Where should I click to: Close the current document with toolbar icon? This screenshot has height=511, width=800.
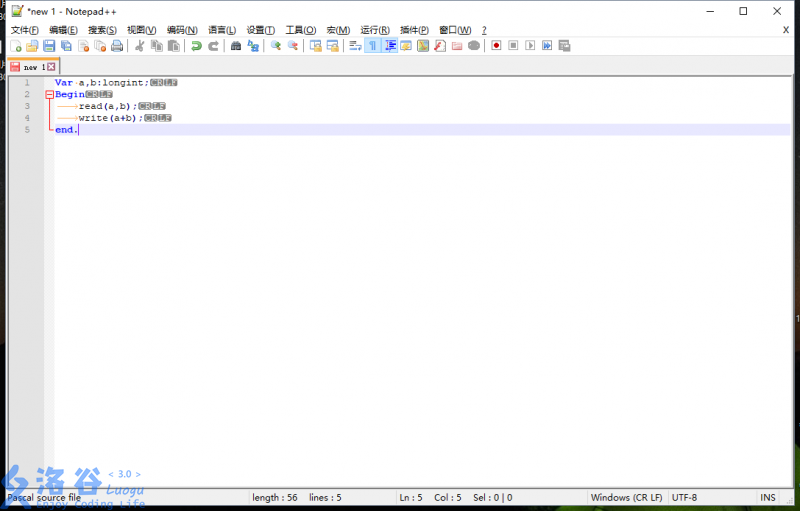83,46
